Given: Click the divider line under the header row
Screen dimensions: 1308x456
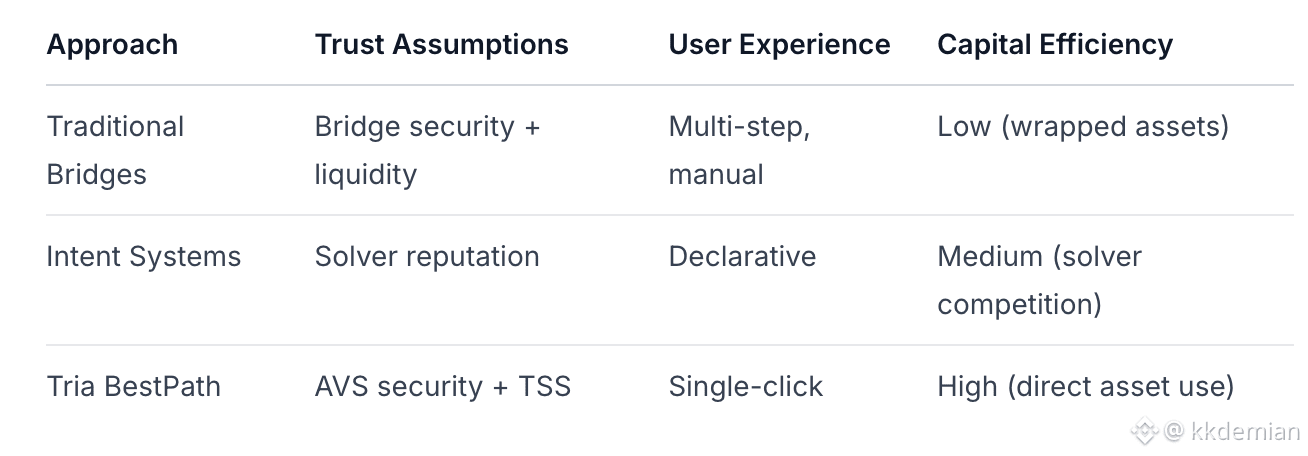Looking at the screenshot, I should pyautogui.click(x=654, y=85).
